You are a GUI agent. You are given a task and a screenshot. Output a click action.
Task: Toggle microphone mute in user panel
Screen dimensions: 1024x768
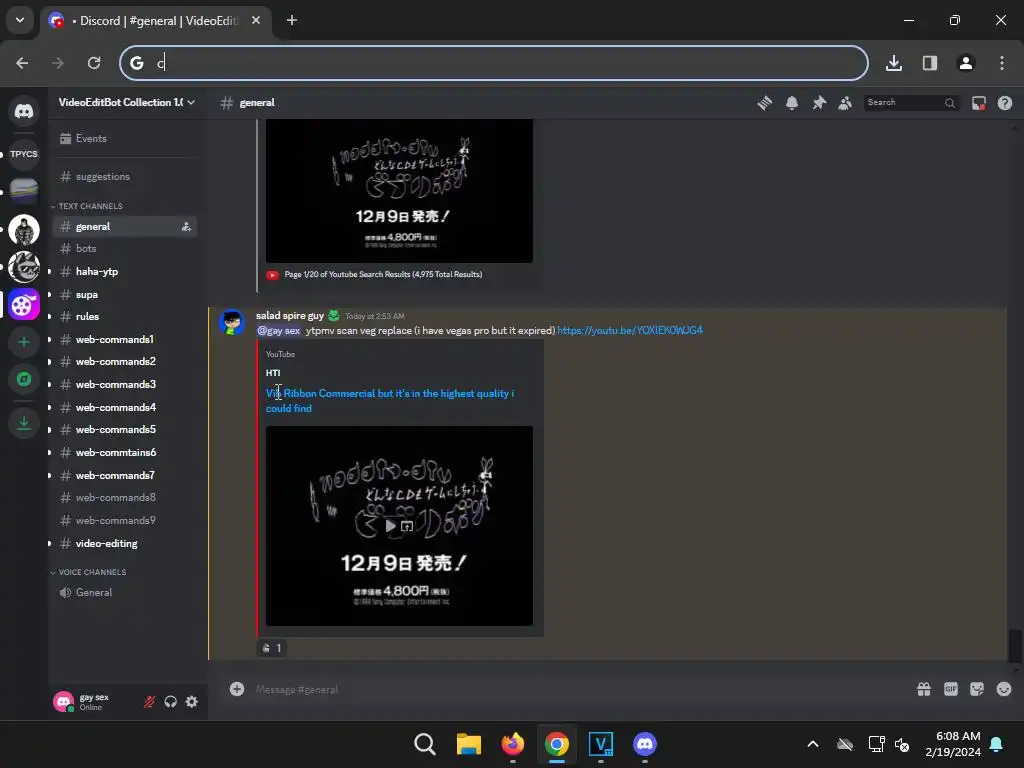(x=150, y=701)
